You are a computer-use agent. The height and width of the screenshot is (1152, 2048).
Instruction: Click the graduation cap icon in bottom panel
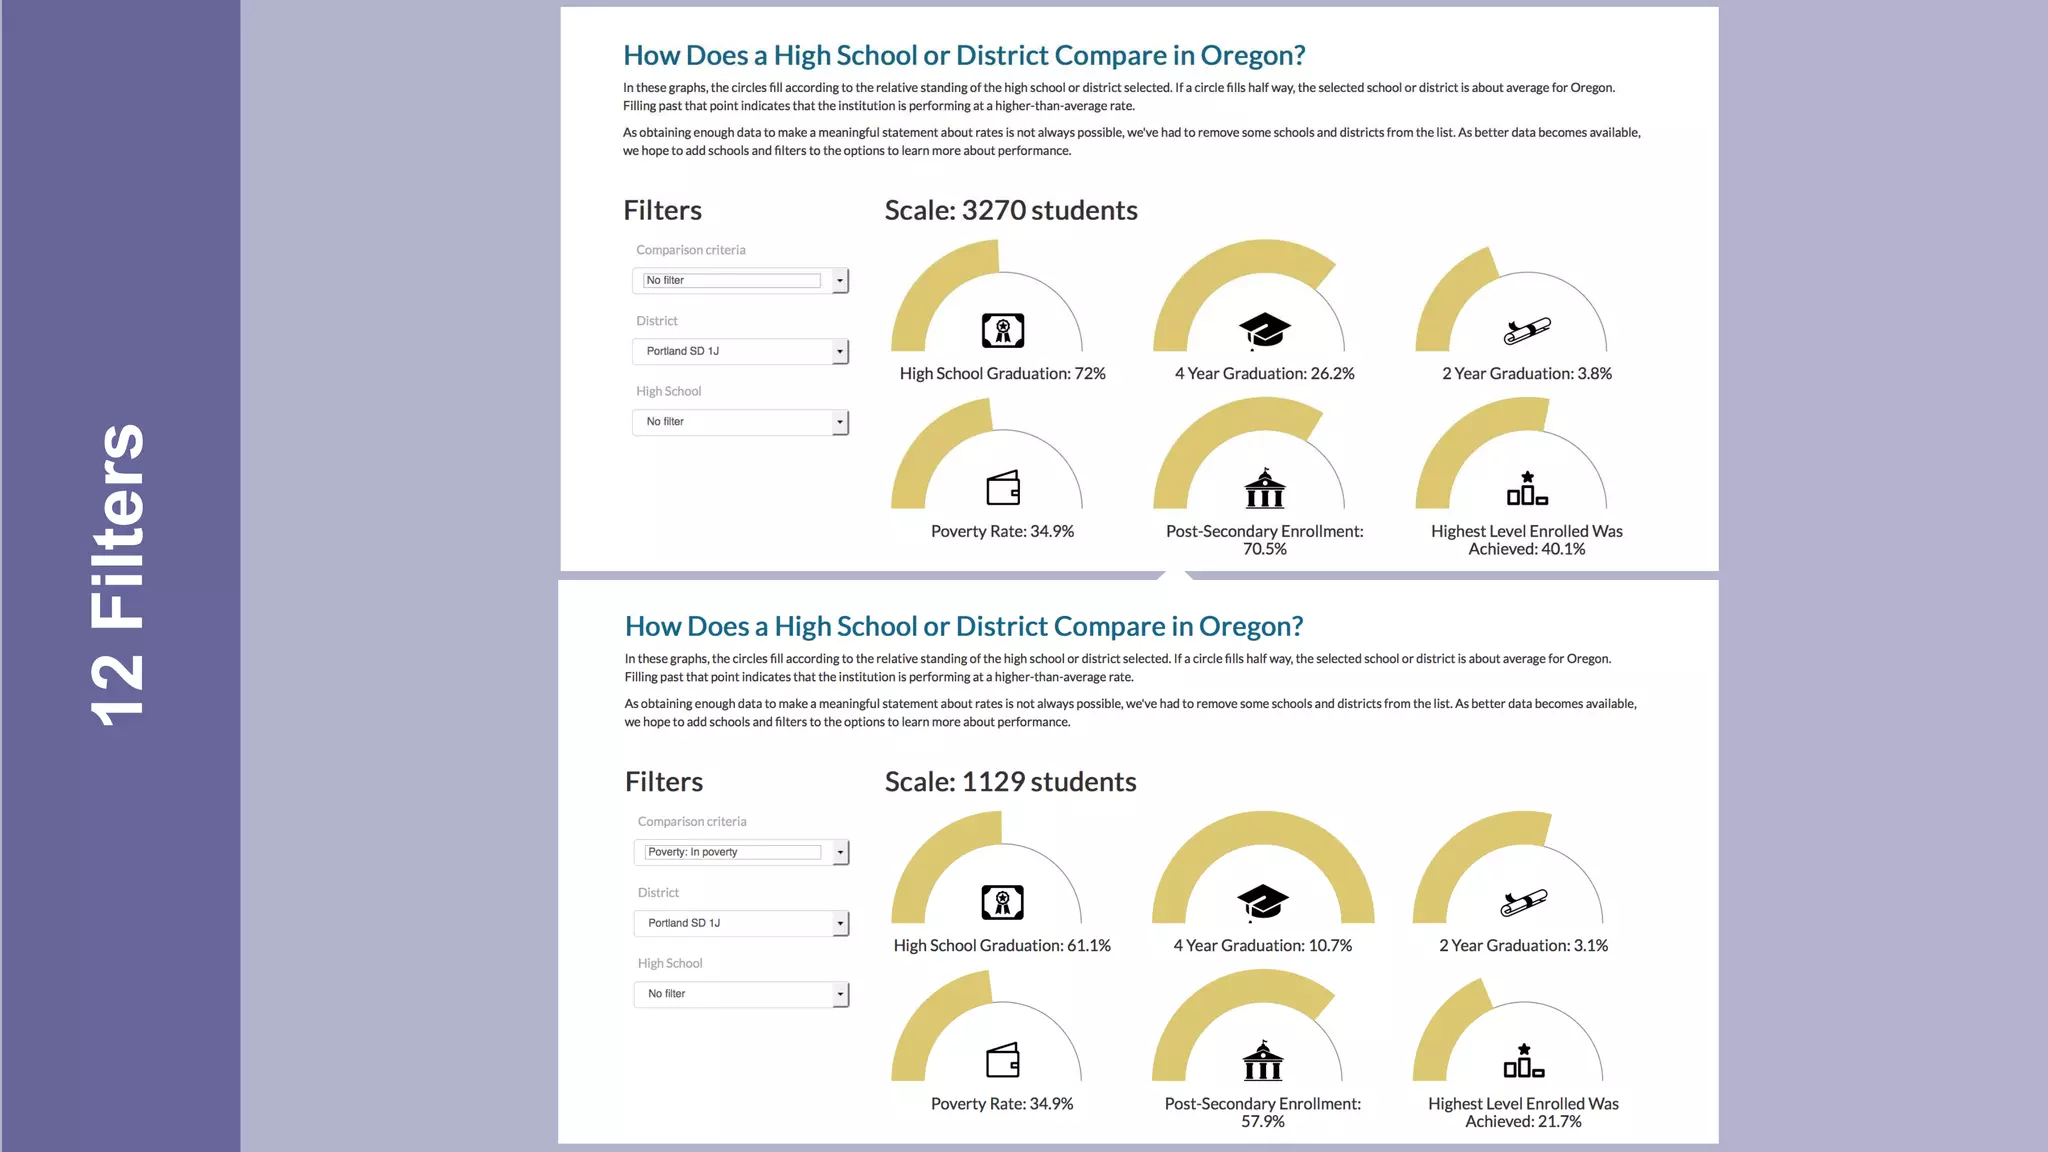point(1262,902)
